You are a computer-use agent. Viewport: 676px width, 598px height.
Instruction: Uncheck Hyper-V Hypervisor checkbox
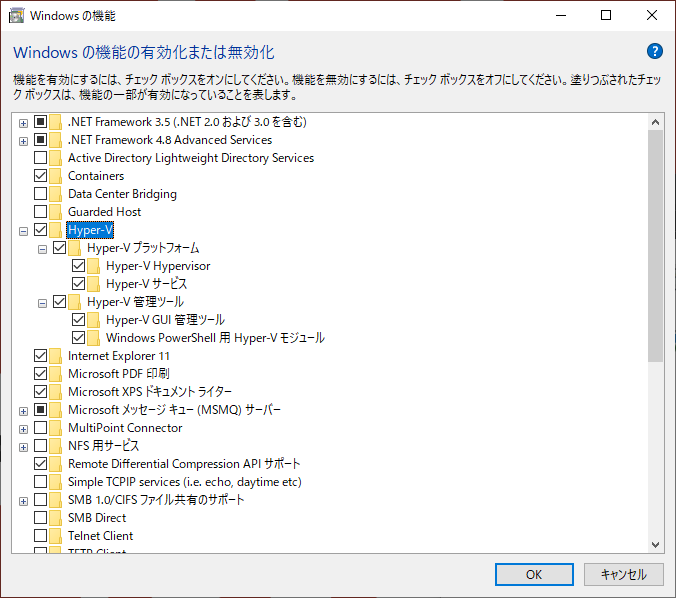coord(78,266)
